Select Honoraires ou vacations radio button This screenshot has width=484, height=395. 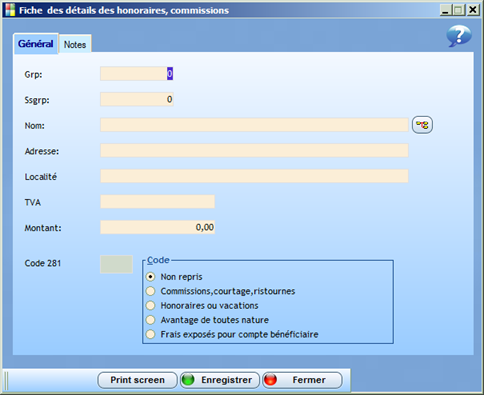151,305
